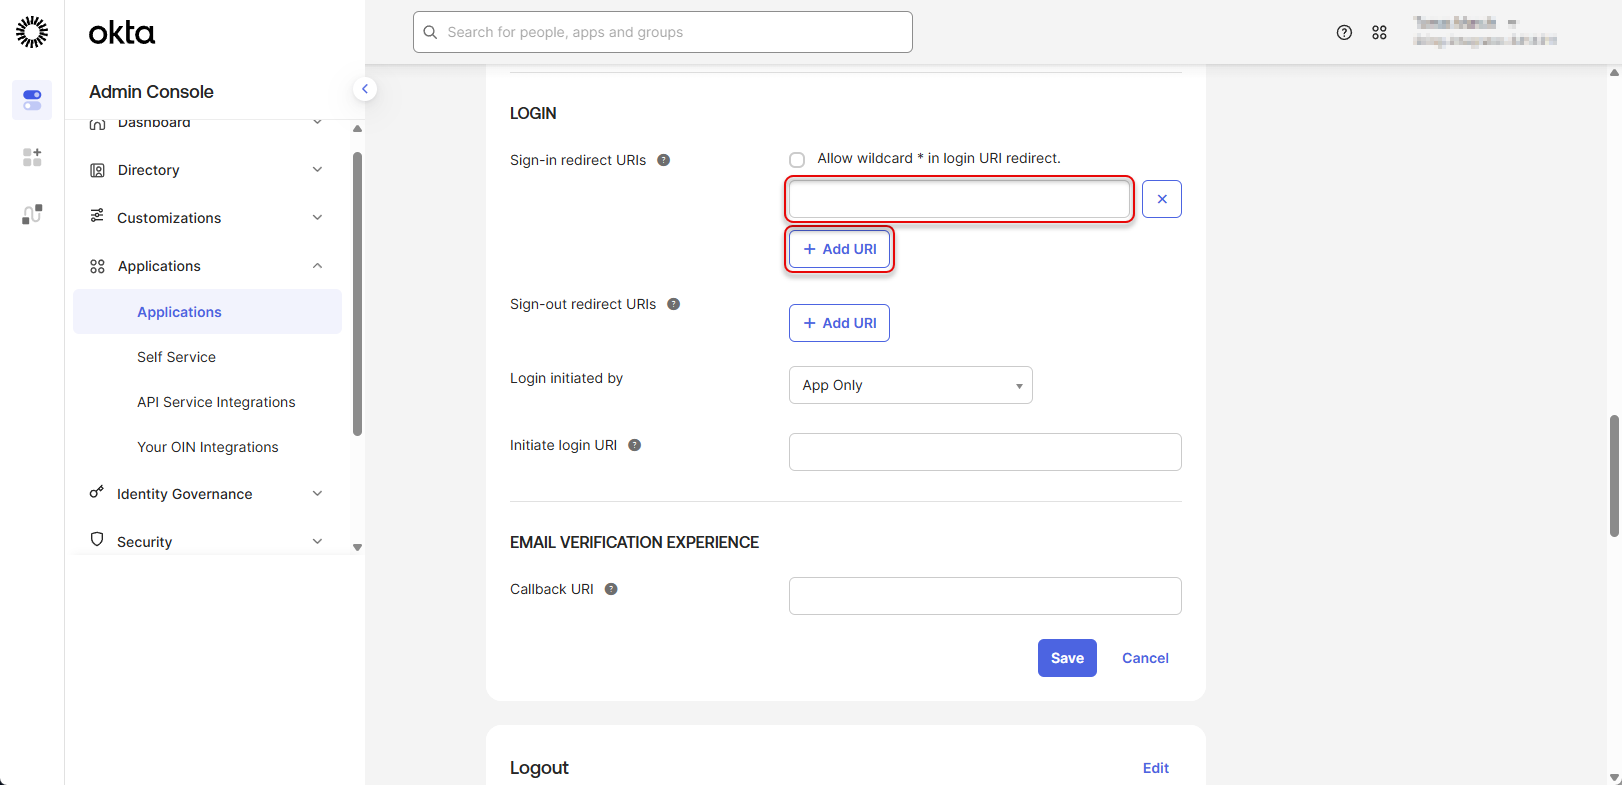Screen dimensions: 1622x785
Task: Click the Okta sunburst logo icon
Action: pyautogui.click(x=32, y=32)
